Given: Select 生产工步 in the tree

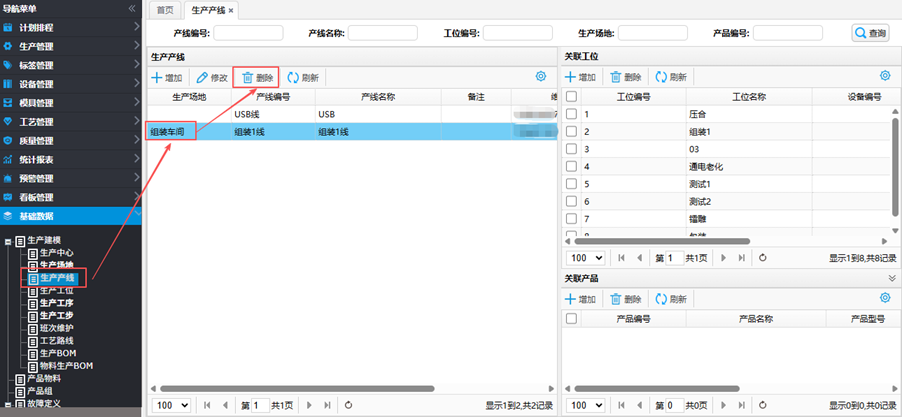Looking at the screenshot, I should 56,315.
